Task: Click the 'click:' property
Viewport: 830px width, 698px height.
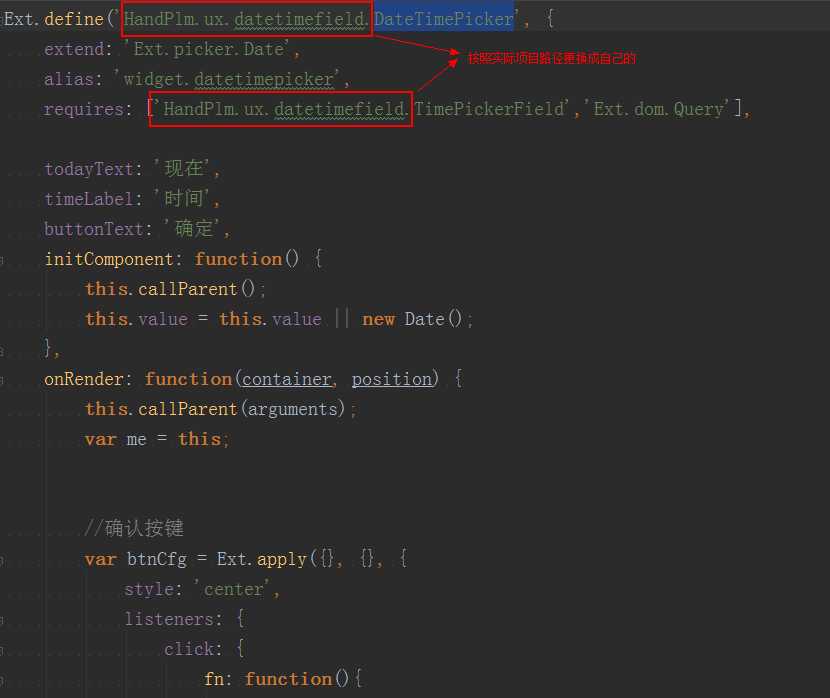Action: coord(192,649)
